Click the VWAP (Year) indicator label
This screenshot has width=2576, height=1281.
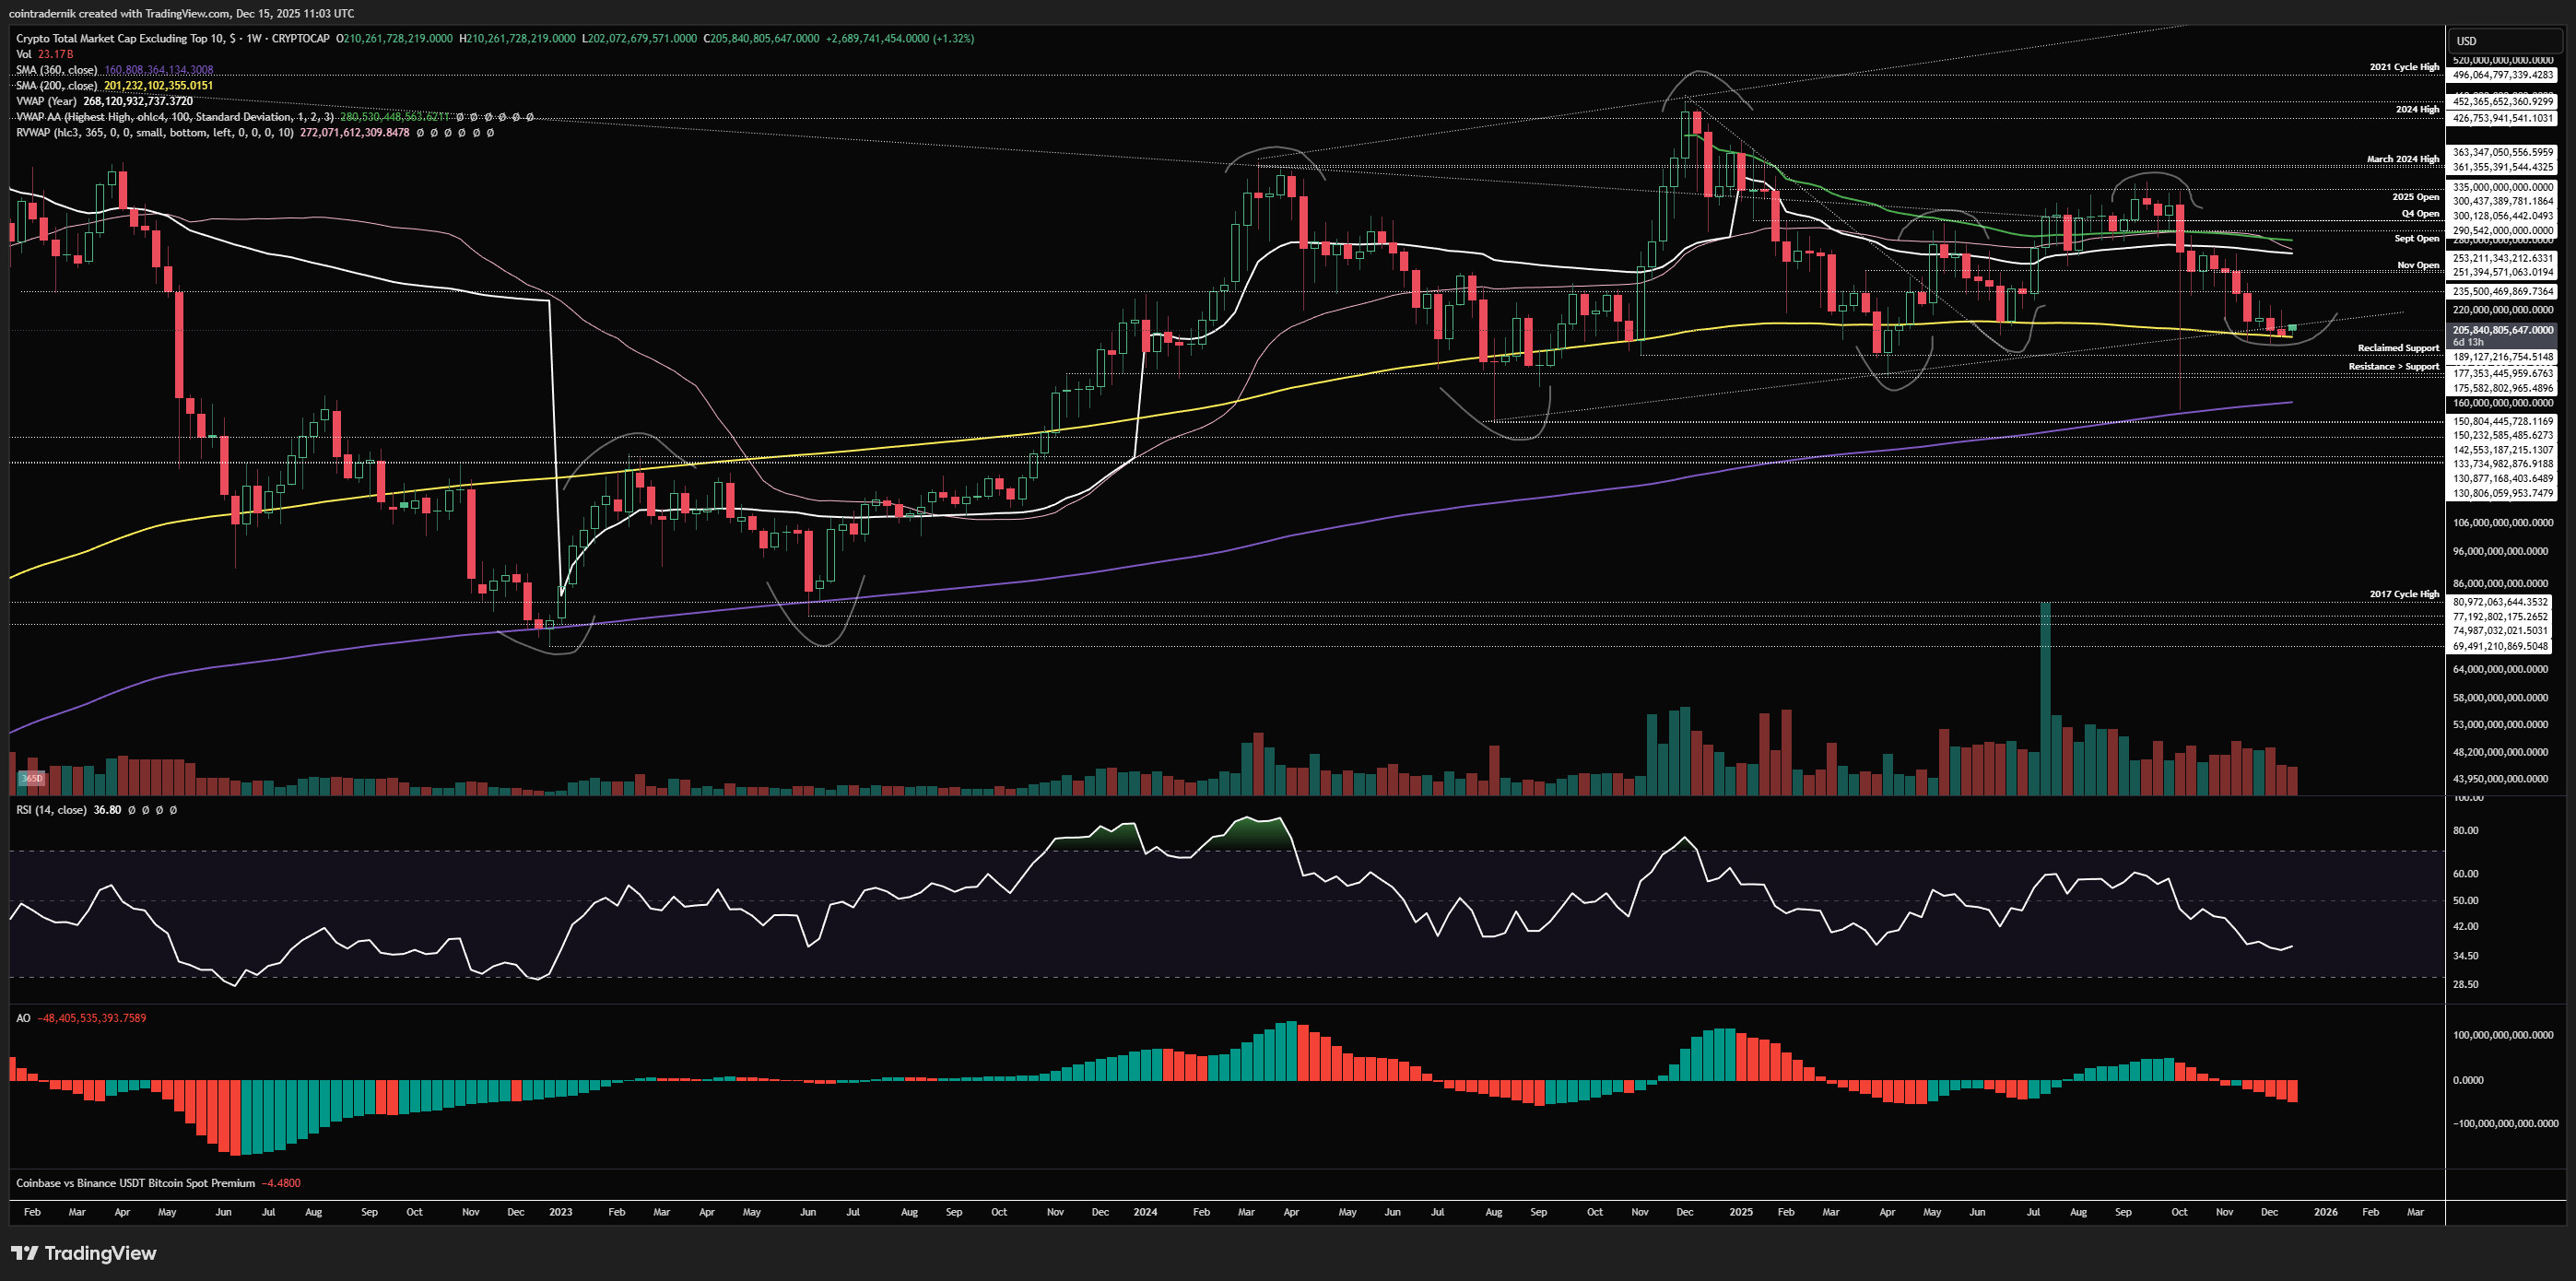click(47, 101)
